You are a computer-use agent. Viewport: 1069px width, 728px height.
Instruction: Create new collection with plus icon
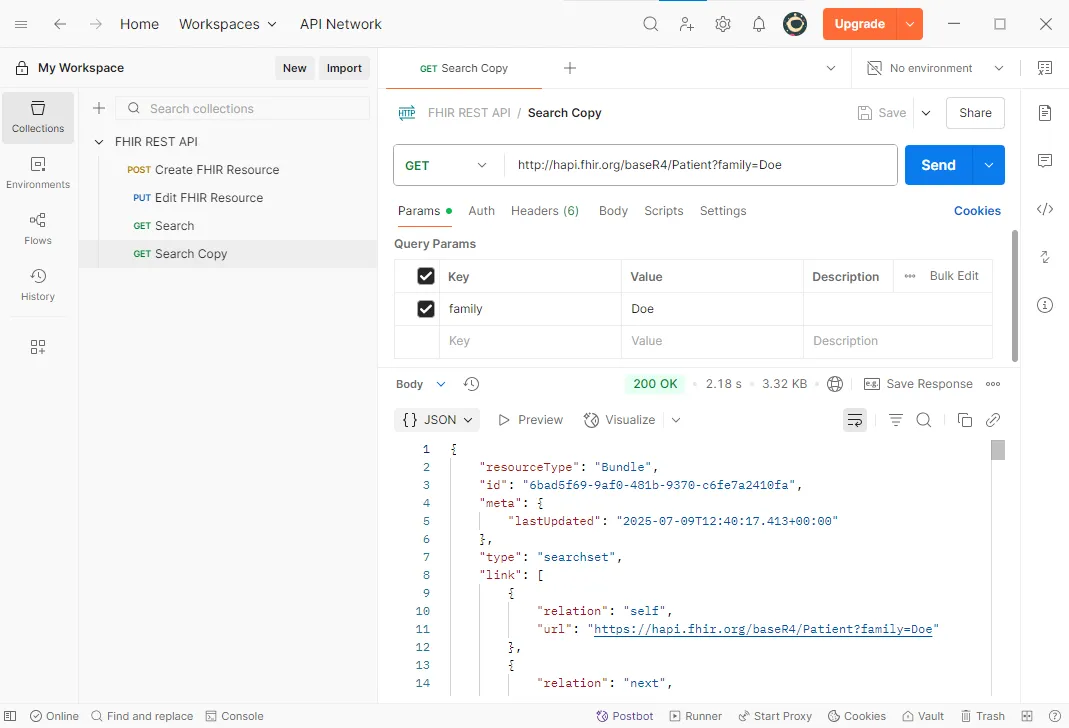(99, 108)
